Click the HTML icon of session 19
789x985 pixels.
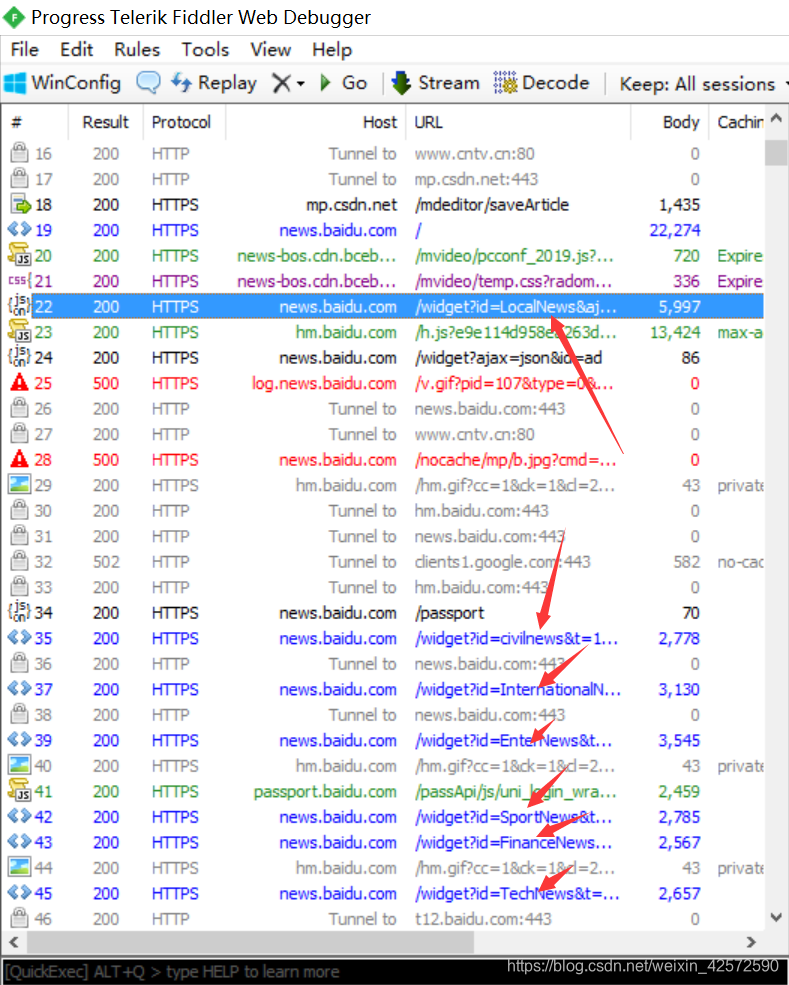19,229
